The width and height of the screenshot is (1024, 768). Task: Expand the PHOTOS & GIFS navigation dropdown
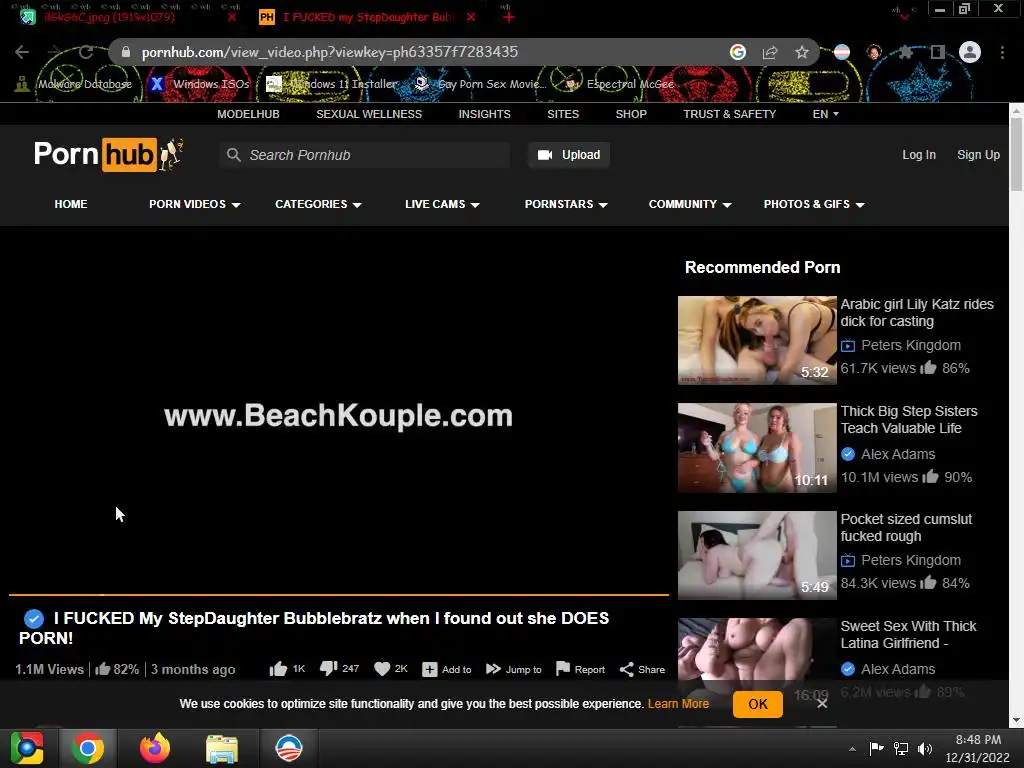pyautogui.click(x=814, y=204)
